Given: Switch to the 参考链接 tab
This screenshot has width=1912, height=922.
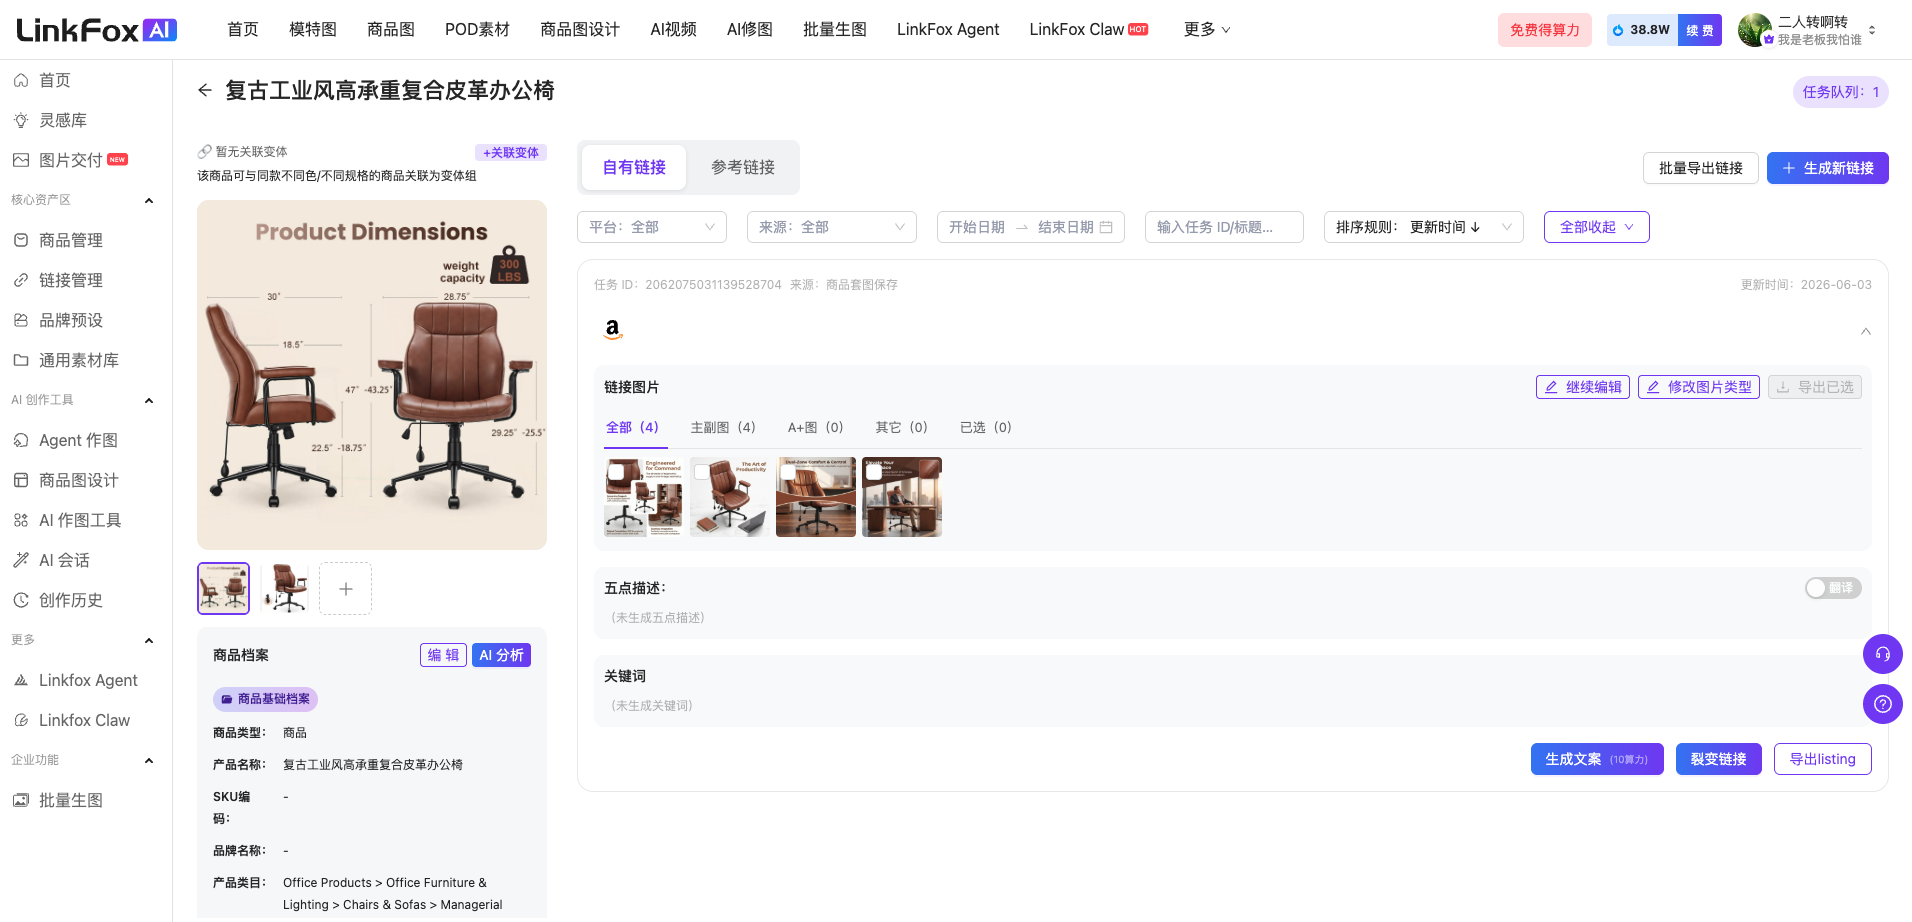Looking at the screenshot, I should tap(743, 167).
